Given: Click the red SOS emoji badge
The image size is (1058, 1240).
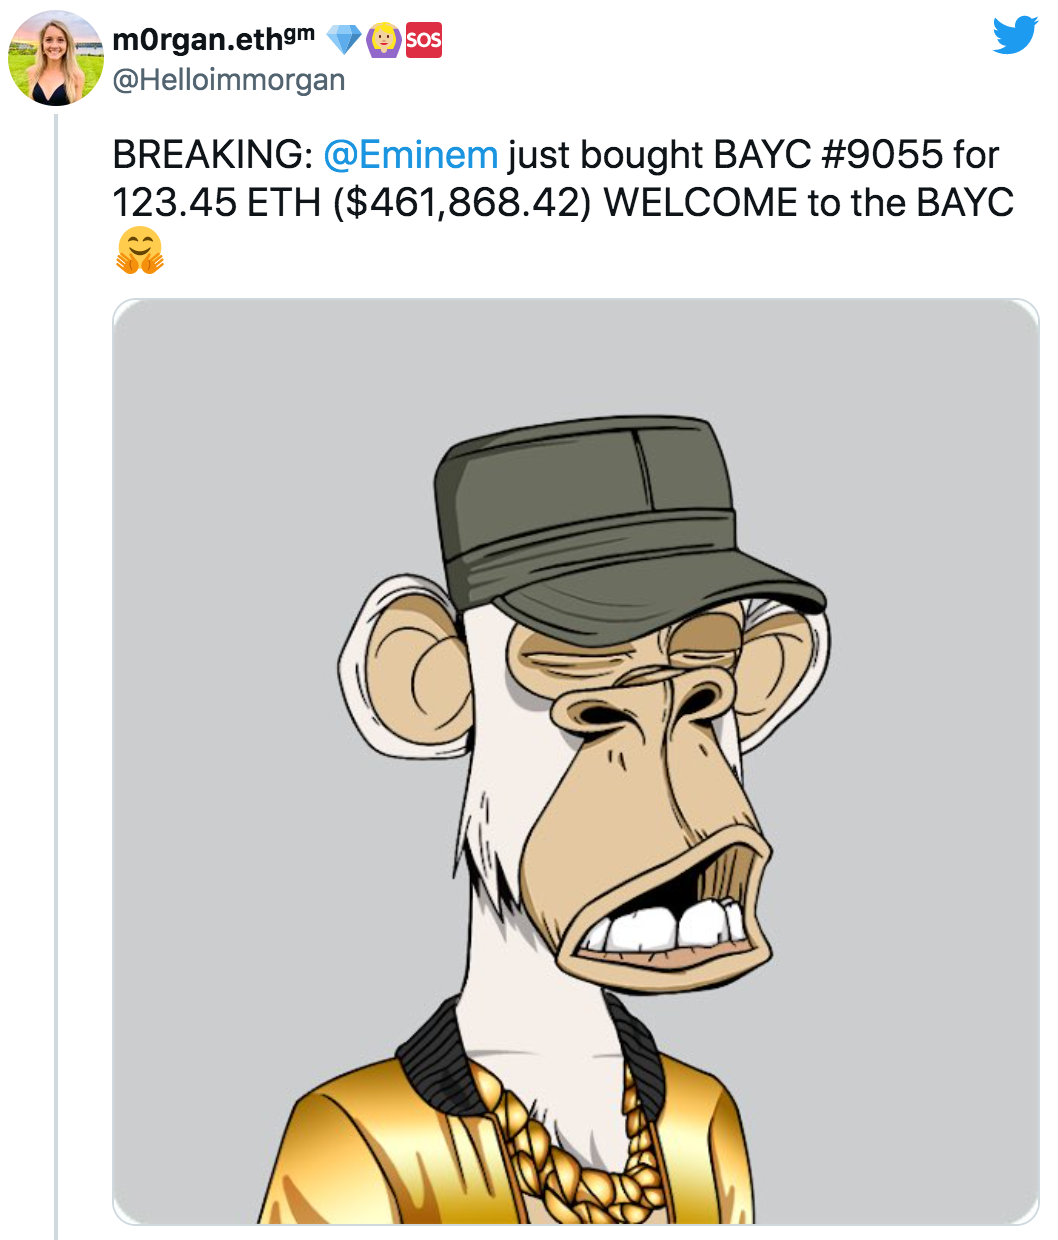Looking at the screenshot, I should click(x=423, y=40).
